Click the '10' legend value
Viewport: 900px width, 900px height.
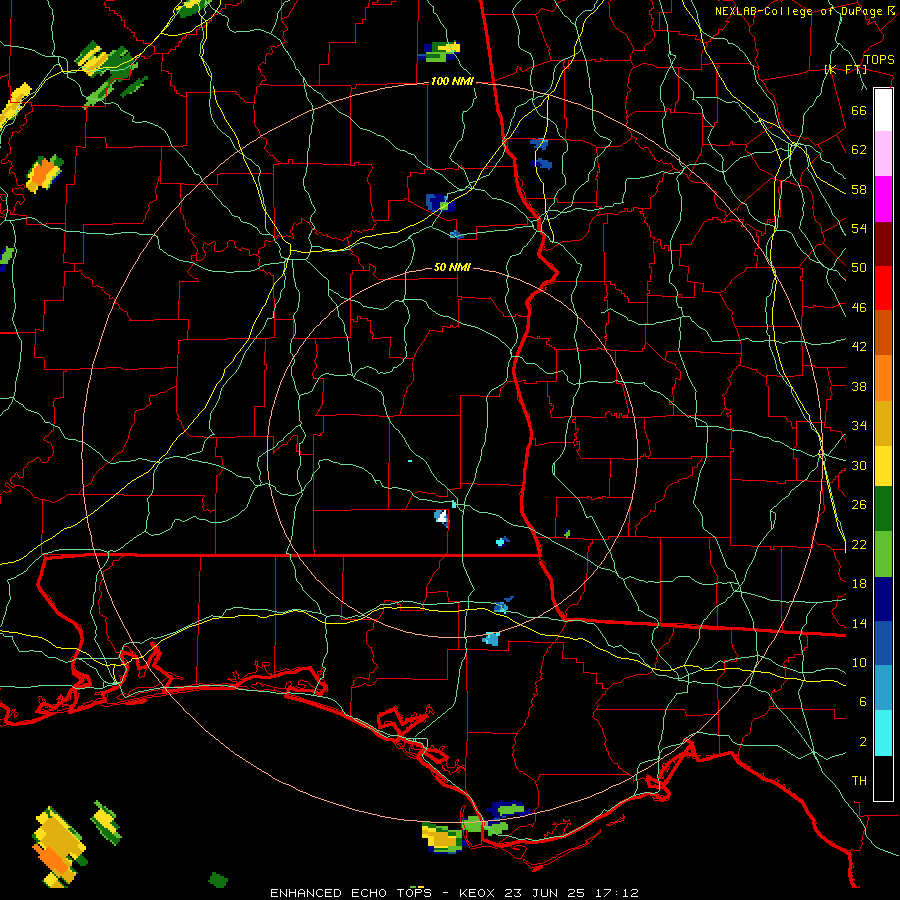[x=859, y=662]
